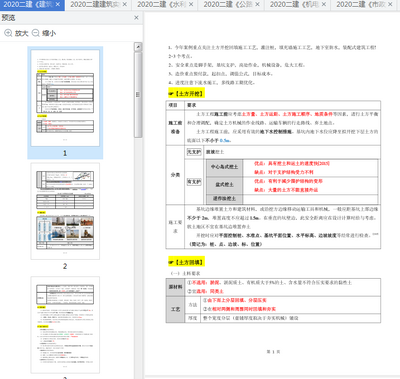Viewport: 400px width, 379px height.
Task: Click the preview scrollbar up arrow
Action: pyautogui.click(x=138, y=47)
